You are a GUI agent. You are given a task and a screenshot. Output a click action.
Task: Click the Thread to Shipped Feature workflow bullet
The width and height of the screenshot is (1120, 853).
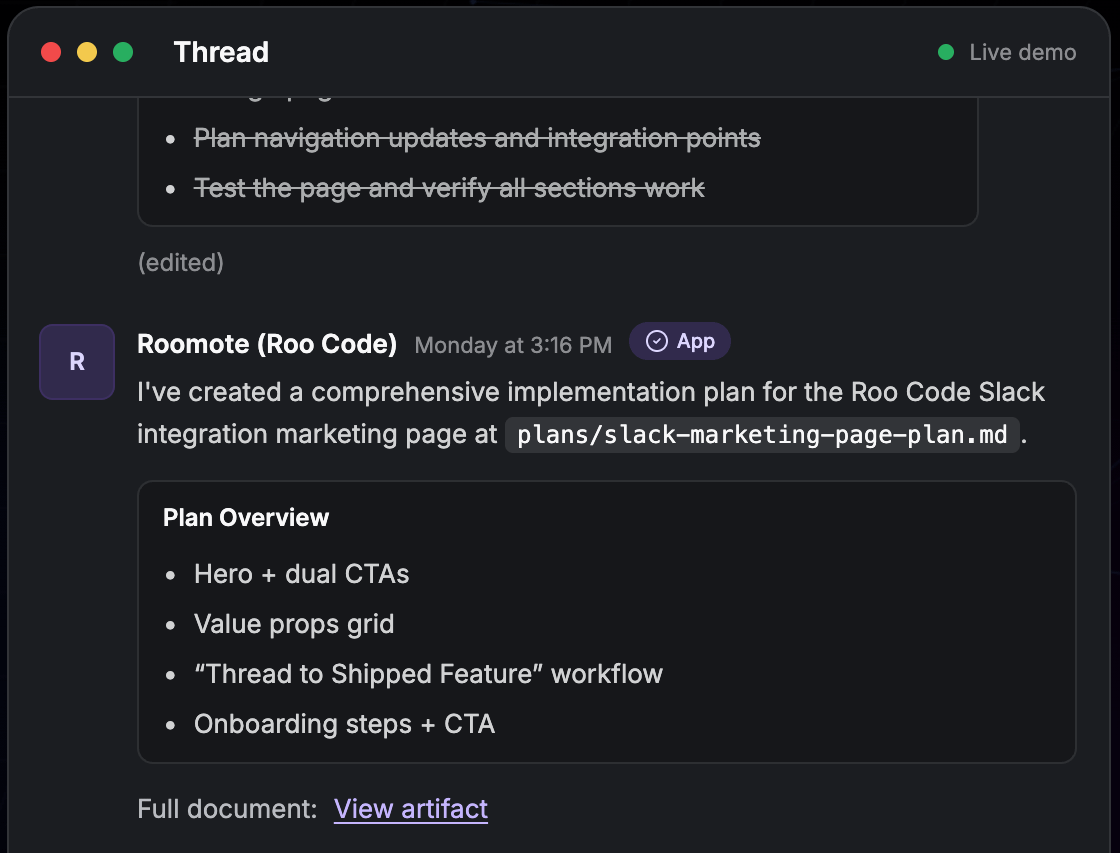pos(429,674)
